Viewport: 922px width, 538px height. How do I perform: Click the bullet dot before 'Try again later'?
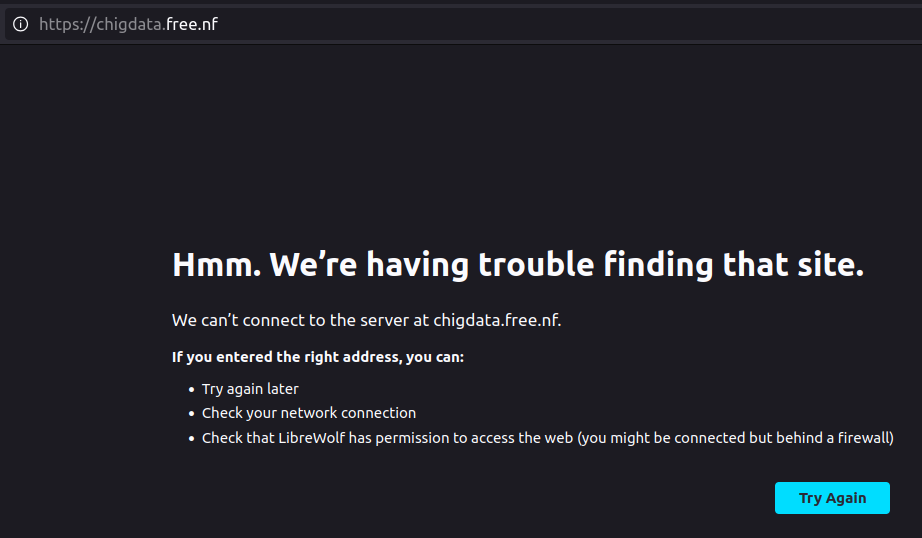(x=191, y=389)
